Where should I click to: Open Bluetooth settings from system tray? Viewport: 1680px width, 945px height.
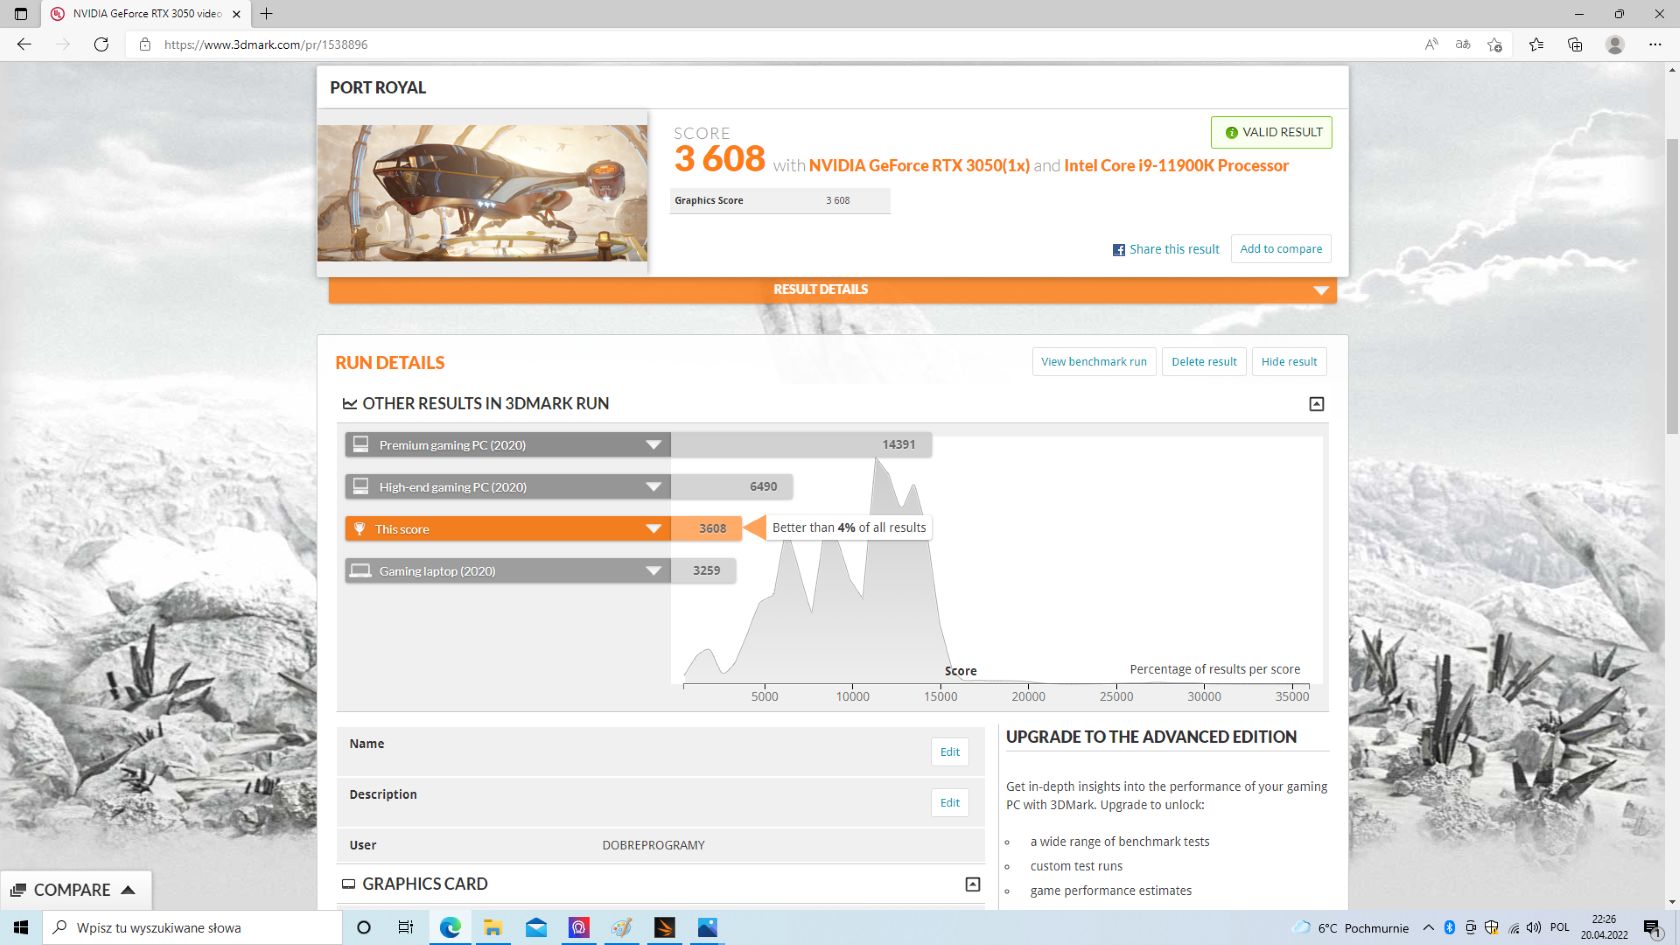tap(1449, 927)
